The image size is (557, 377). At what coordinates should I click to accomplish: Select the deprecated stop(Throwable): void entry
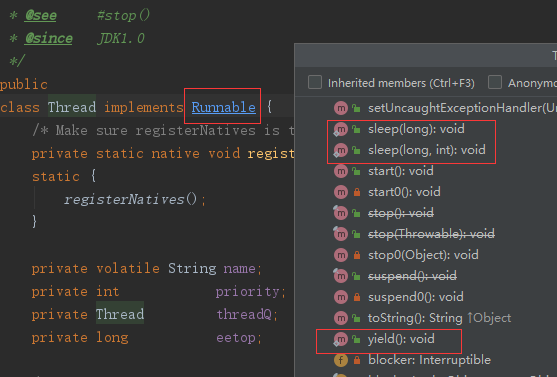(x=431, y=234)
